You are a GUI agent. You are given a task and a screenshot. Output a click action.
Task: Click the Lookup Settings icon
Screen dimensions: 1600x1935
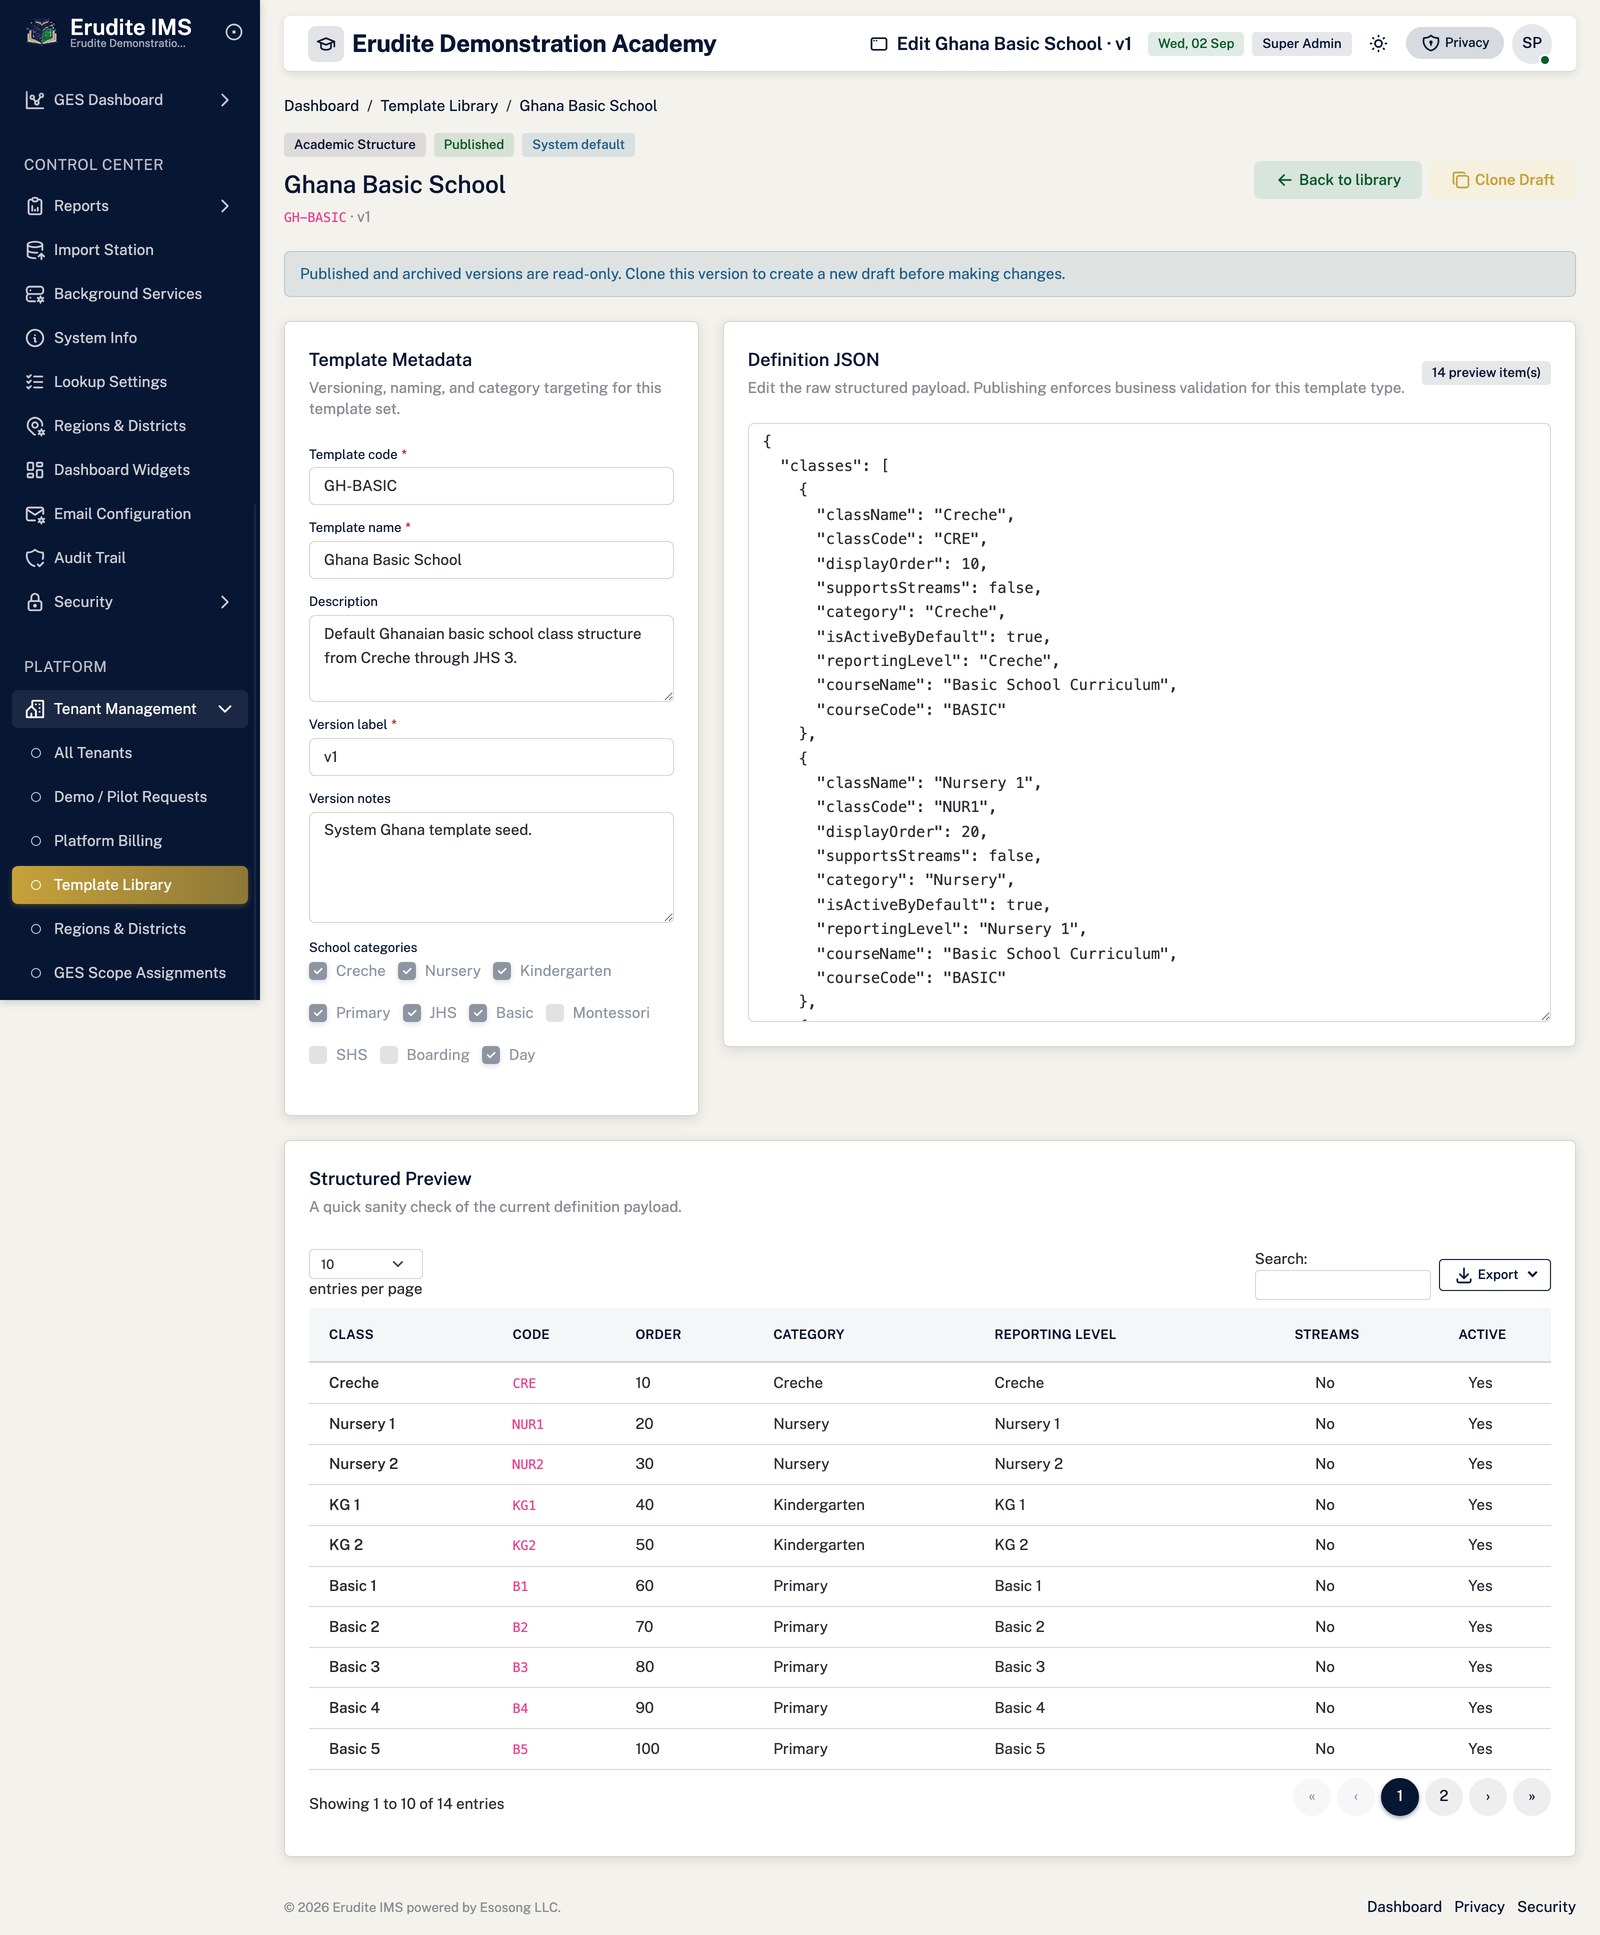pyautogui.click(x=35, y=382)
